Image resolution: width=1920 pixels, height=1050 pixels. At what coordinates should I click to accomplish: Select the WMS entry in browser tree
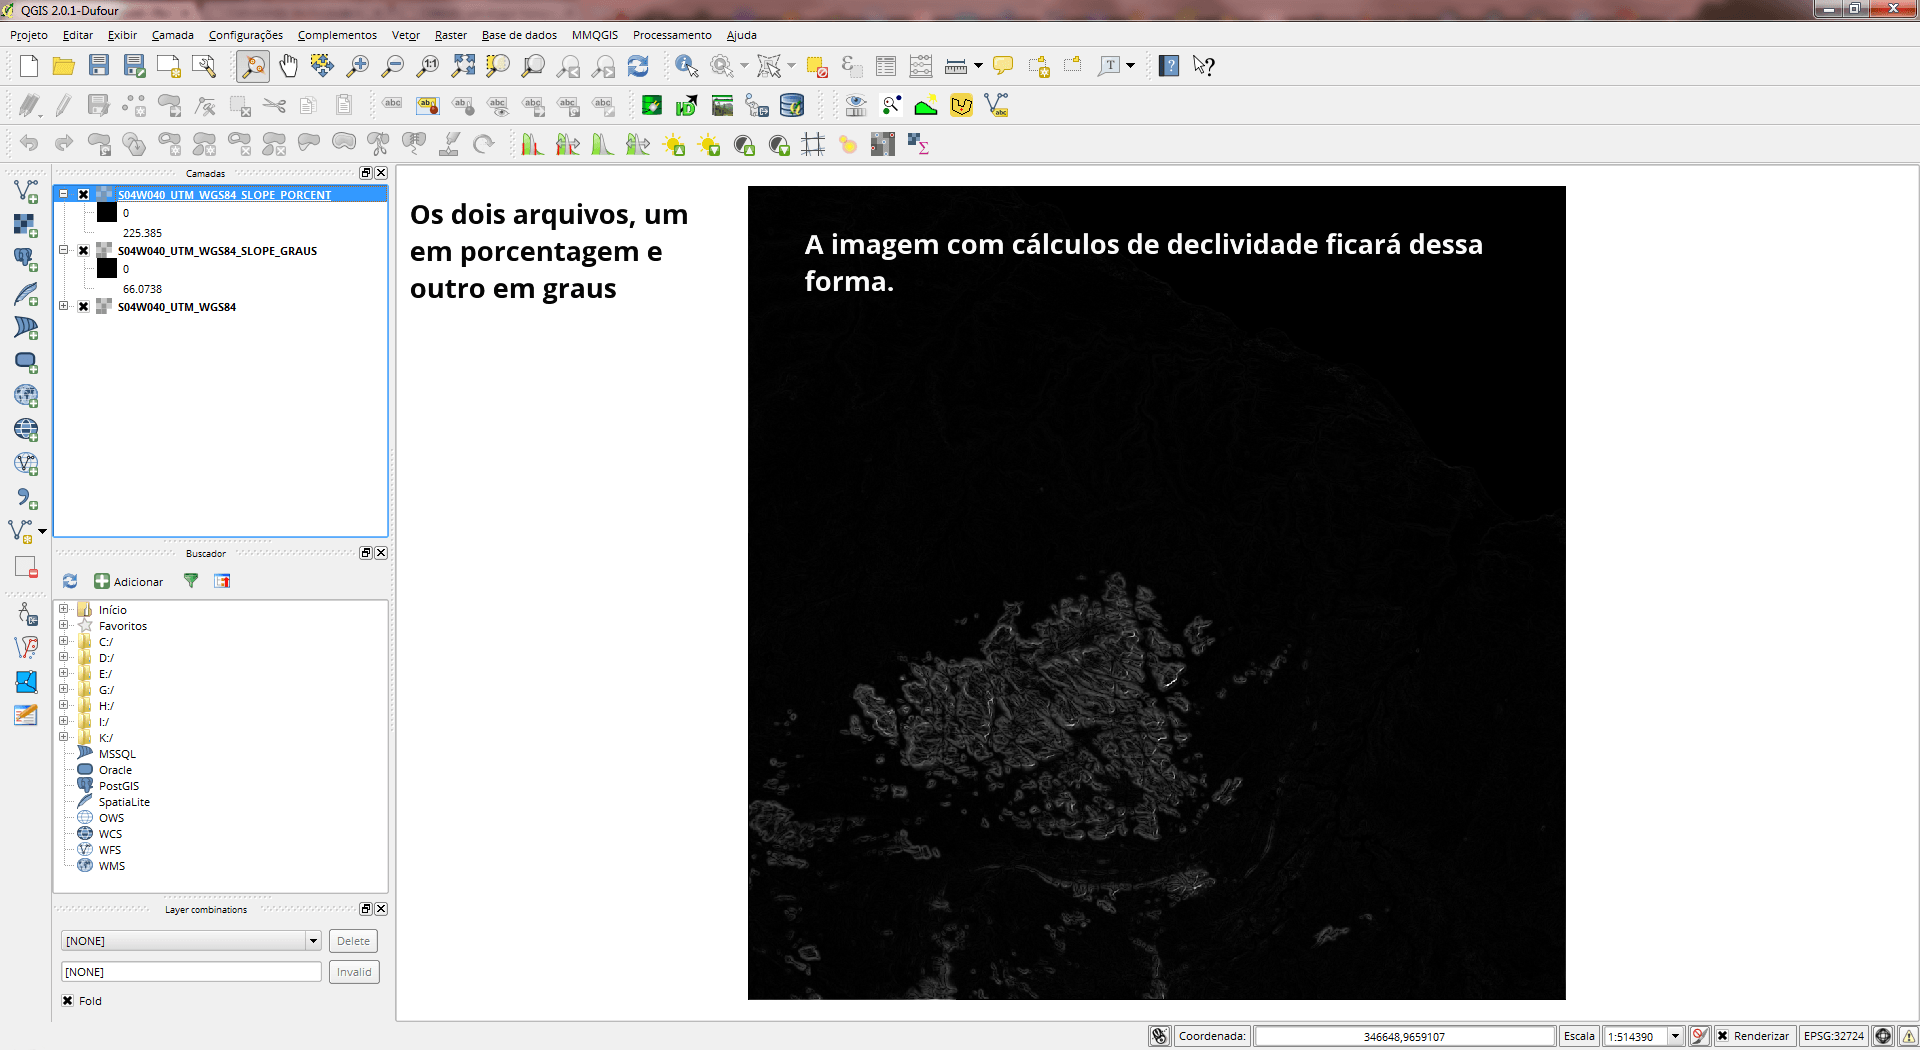point(112,866)
